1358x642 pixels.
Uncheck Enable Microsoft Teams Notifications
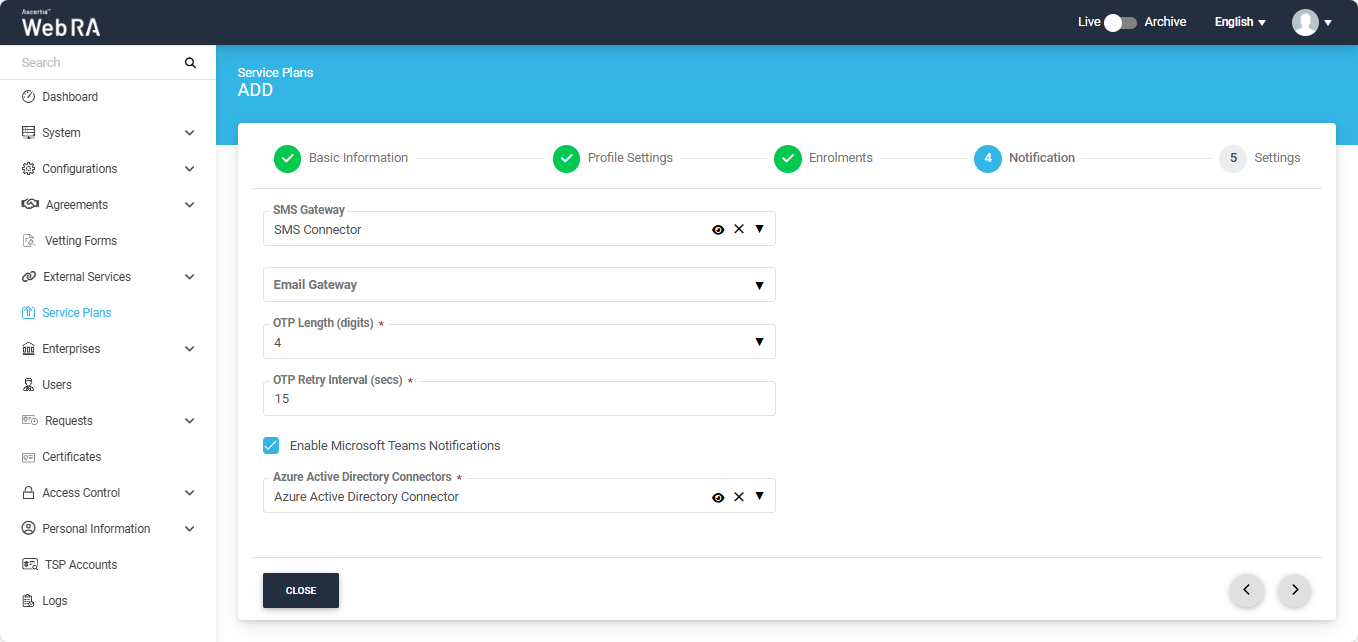tap(271, 445)
